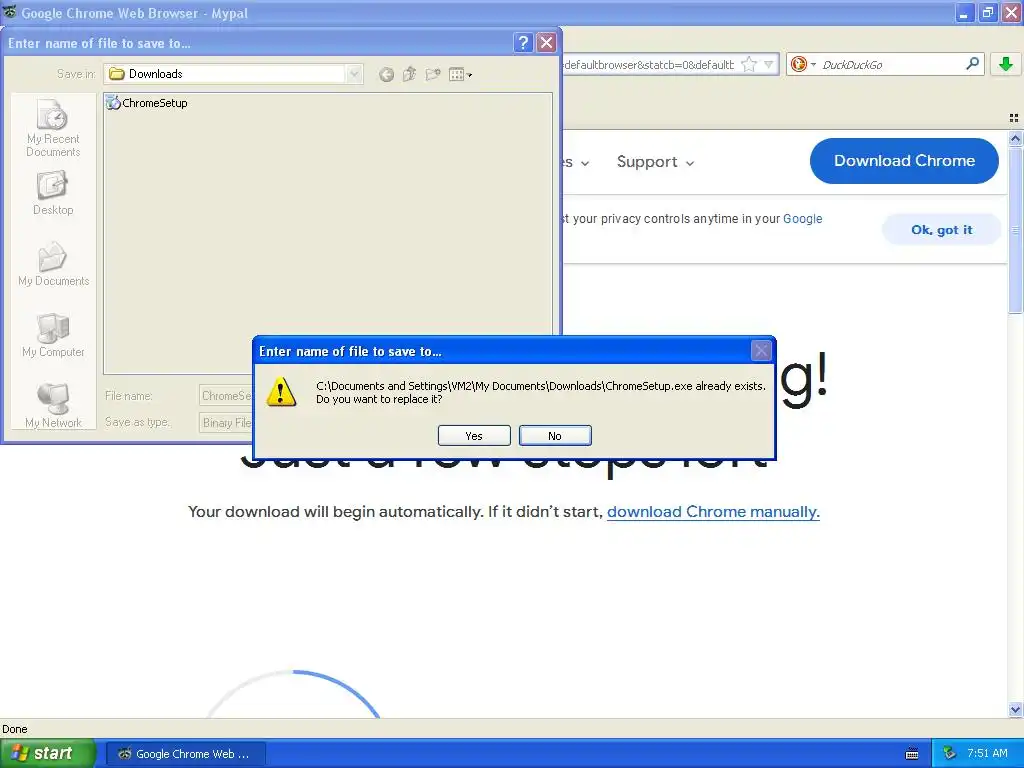Click No in the replace file prompt

point(555,436)
